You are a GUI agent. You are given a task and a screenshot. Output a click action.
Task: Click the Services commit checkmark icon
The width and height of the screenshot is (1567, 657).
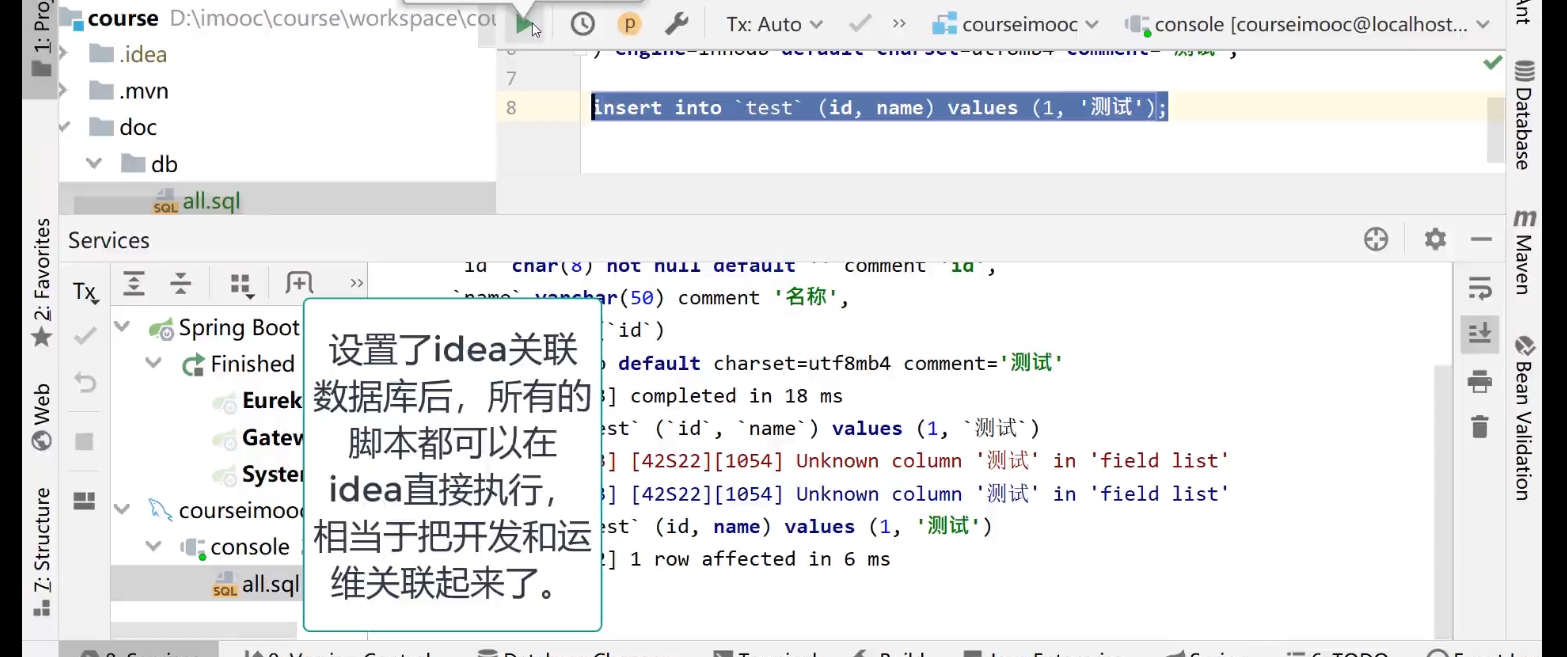85,336
